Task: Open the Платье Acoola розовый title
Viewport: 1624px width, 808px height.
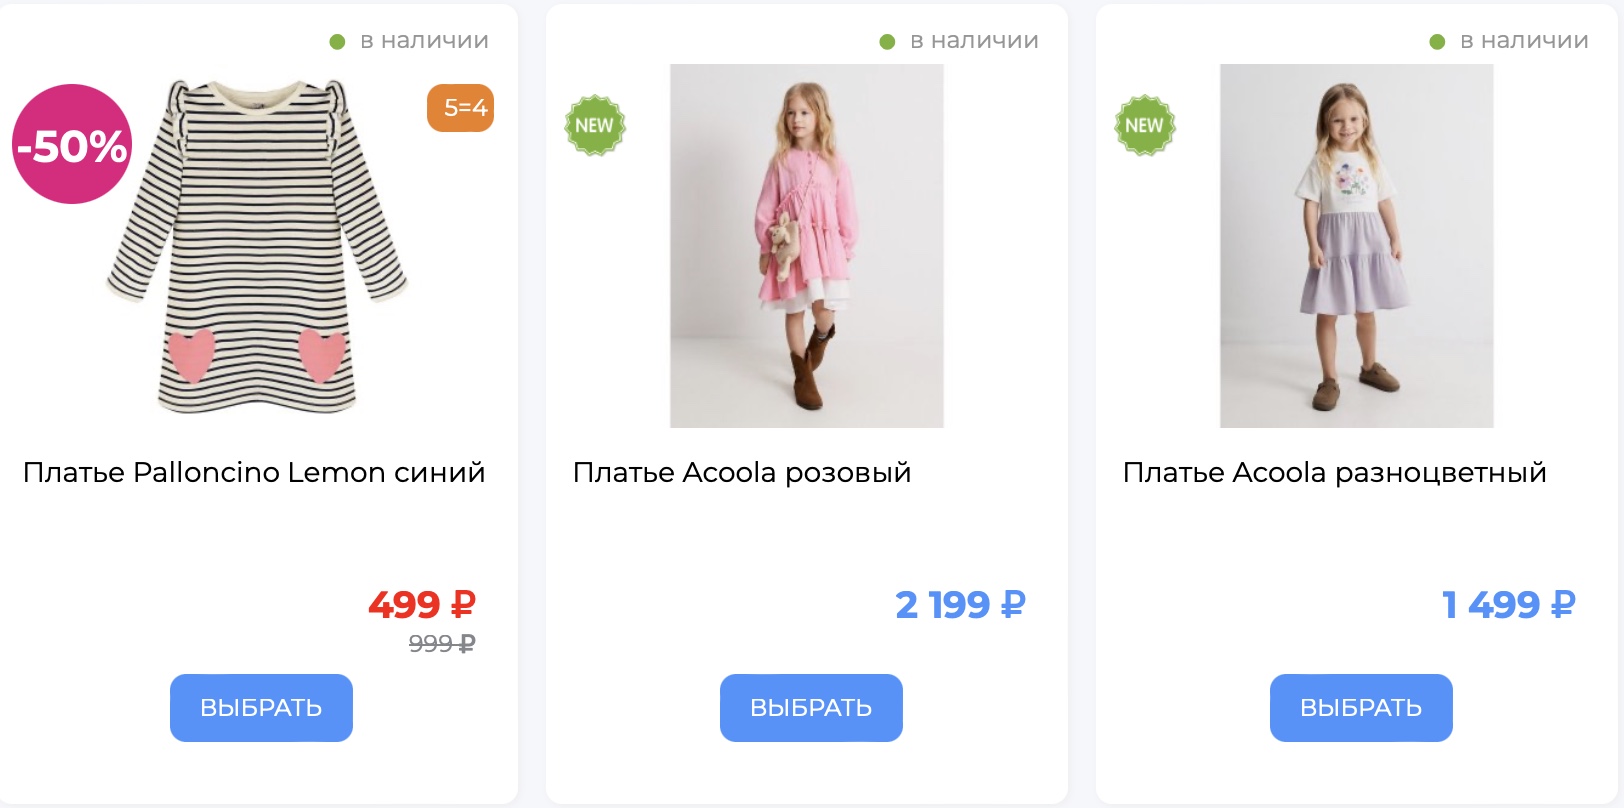Action: (742, 472)
